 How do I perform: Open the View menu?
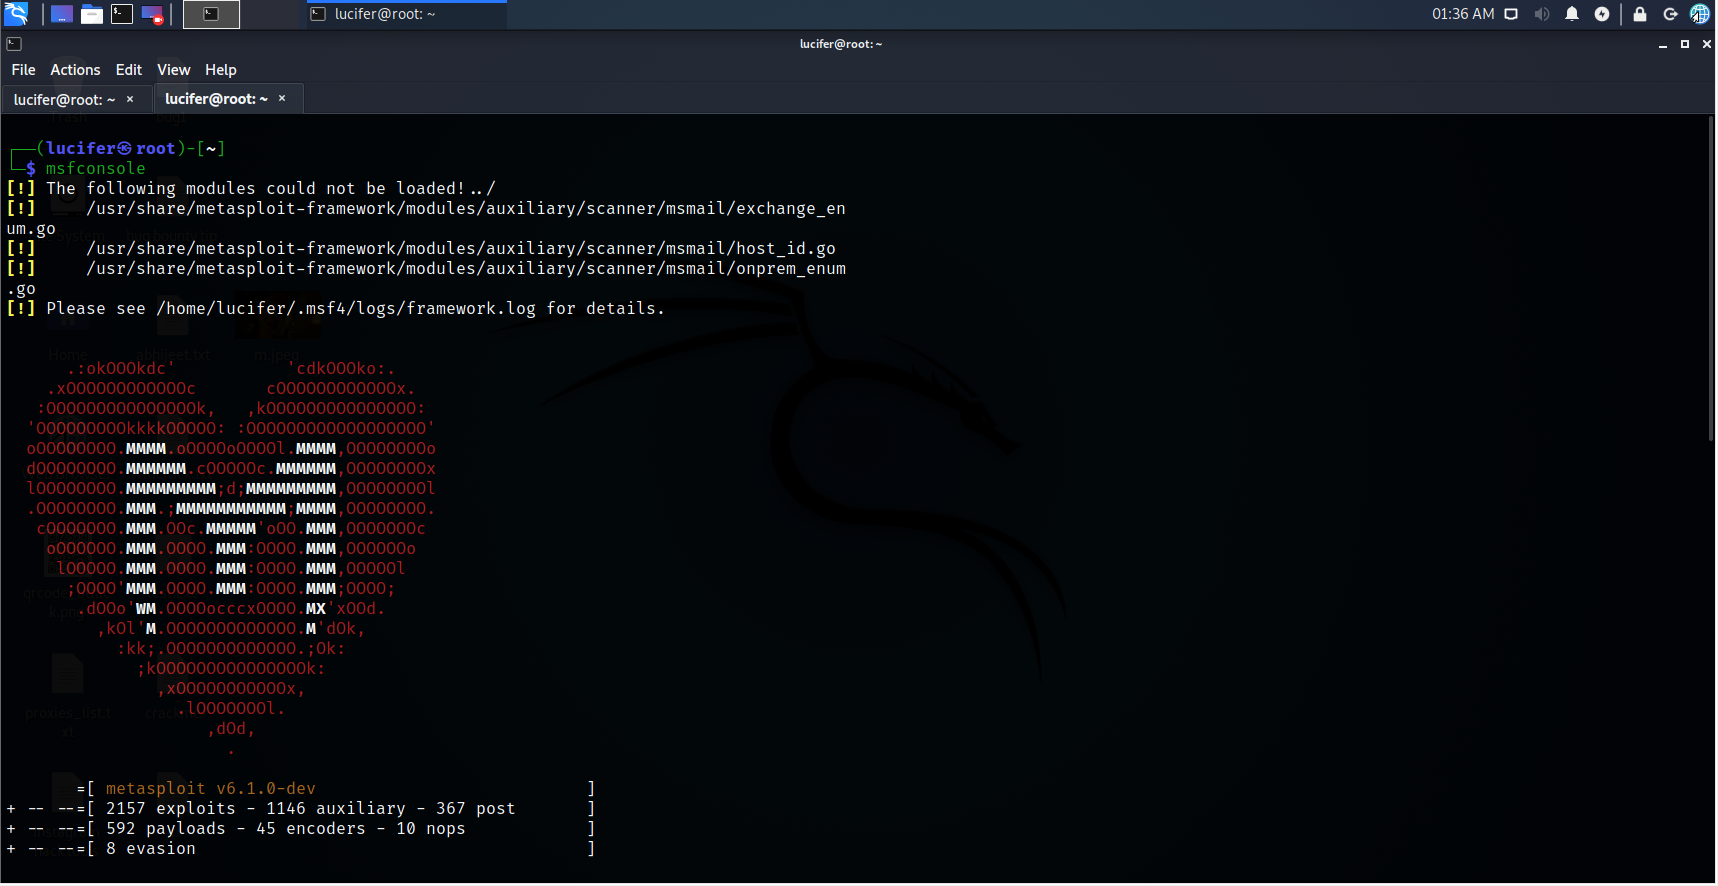(x=173, y=70)
